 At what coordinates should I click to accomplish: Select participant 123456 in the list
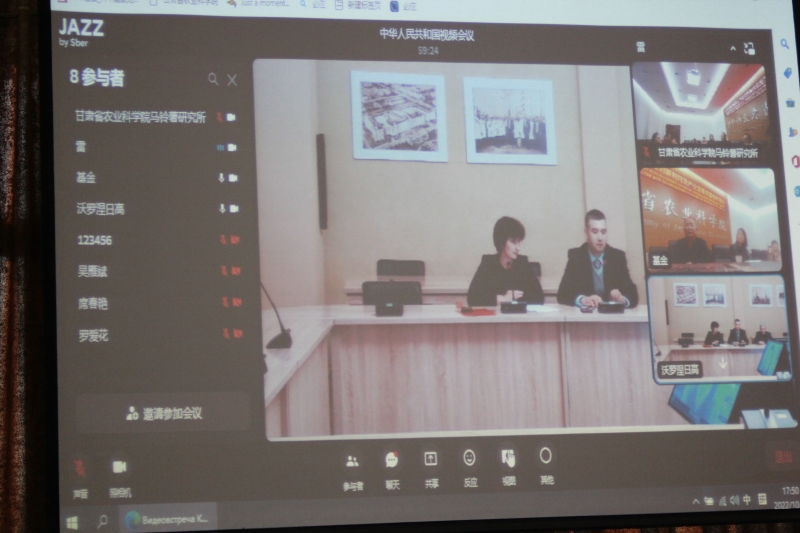click(95, 240)
